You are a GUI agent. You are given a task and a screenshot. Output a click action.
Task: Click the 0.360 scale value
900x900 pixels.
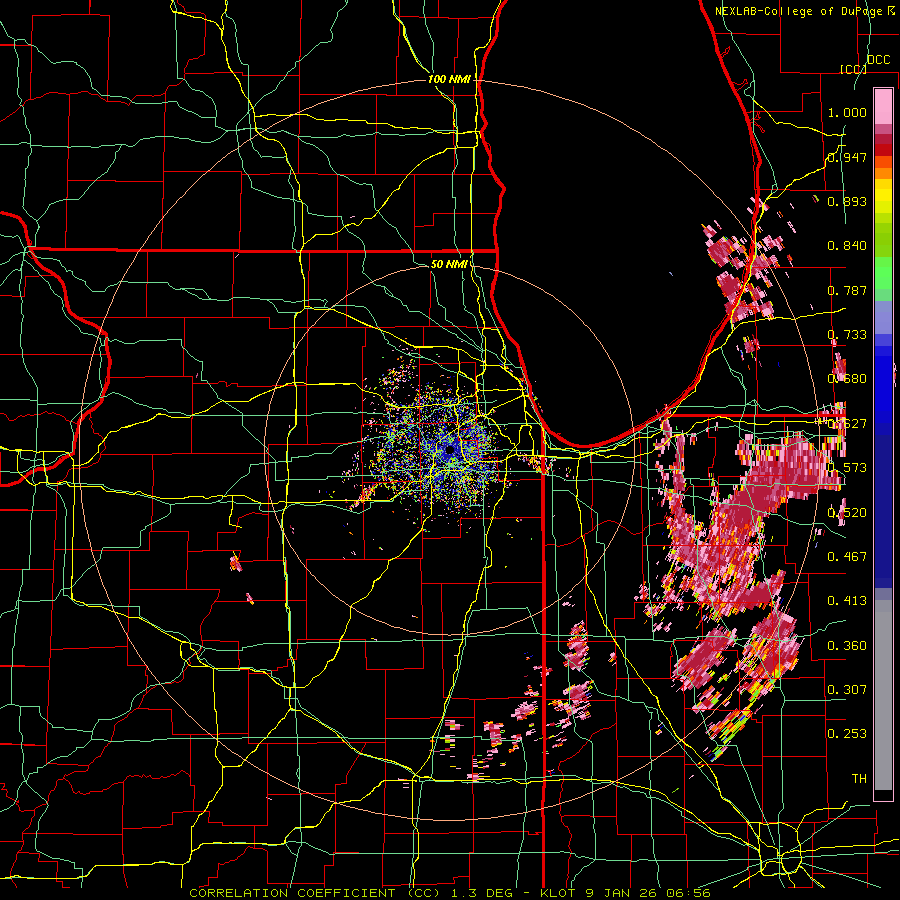pyautogui.click(x=847, y=645)
